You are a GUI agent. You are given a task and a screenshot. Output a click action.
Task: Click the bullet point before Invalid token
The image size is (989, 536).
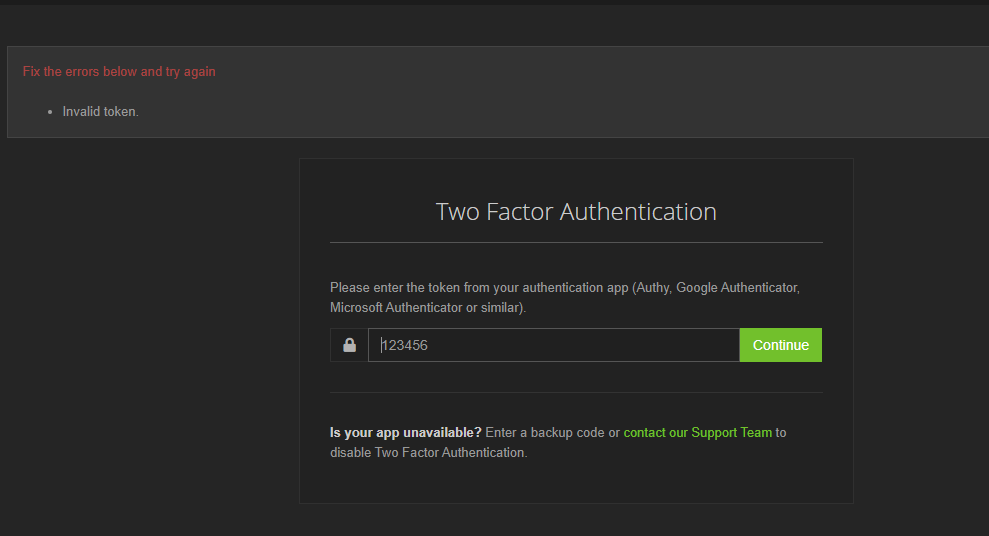49,112
